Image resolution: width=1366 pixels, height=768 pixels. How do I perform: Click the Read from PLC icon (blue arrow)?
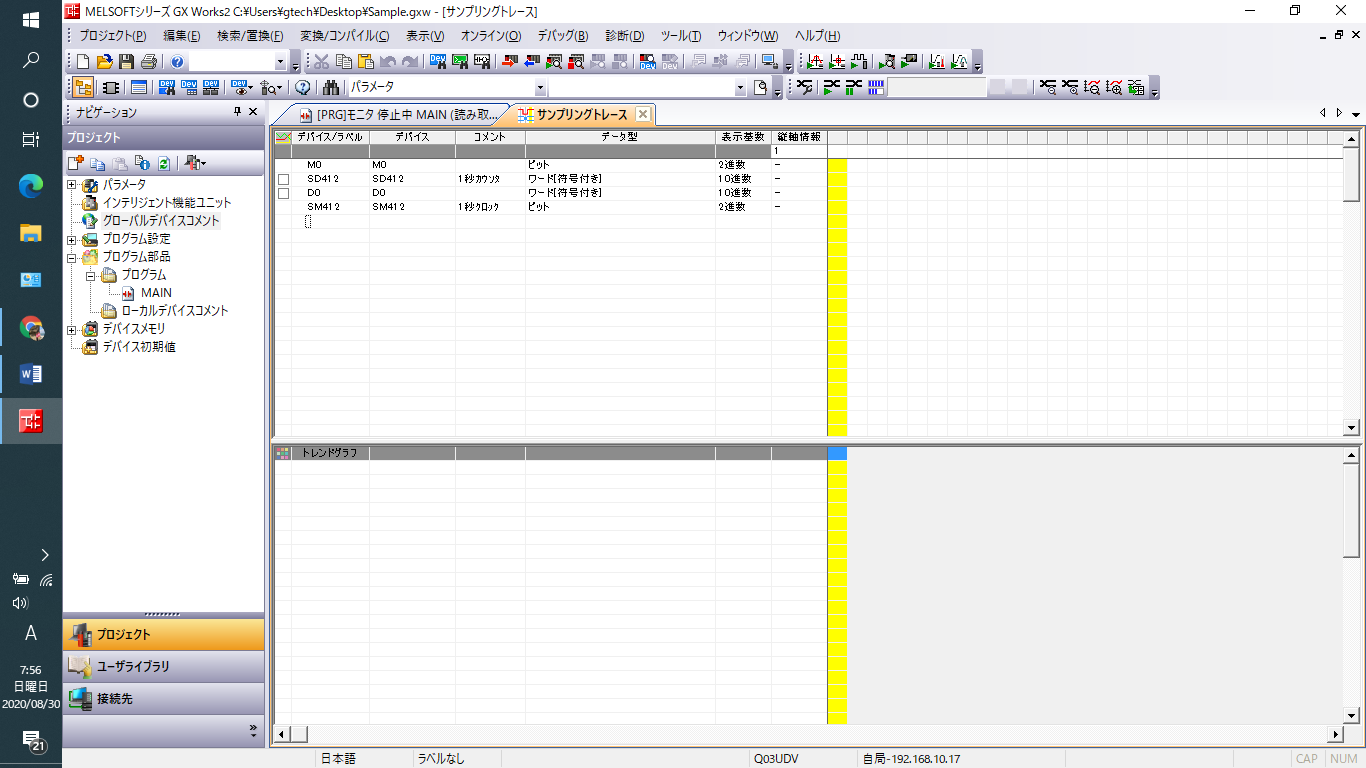[531, 61]
